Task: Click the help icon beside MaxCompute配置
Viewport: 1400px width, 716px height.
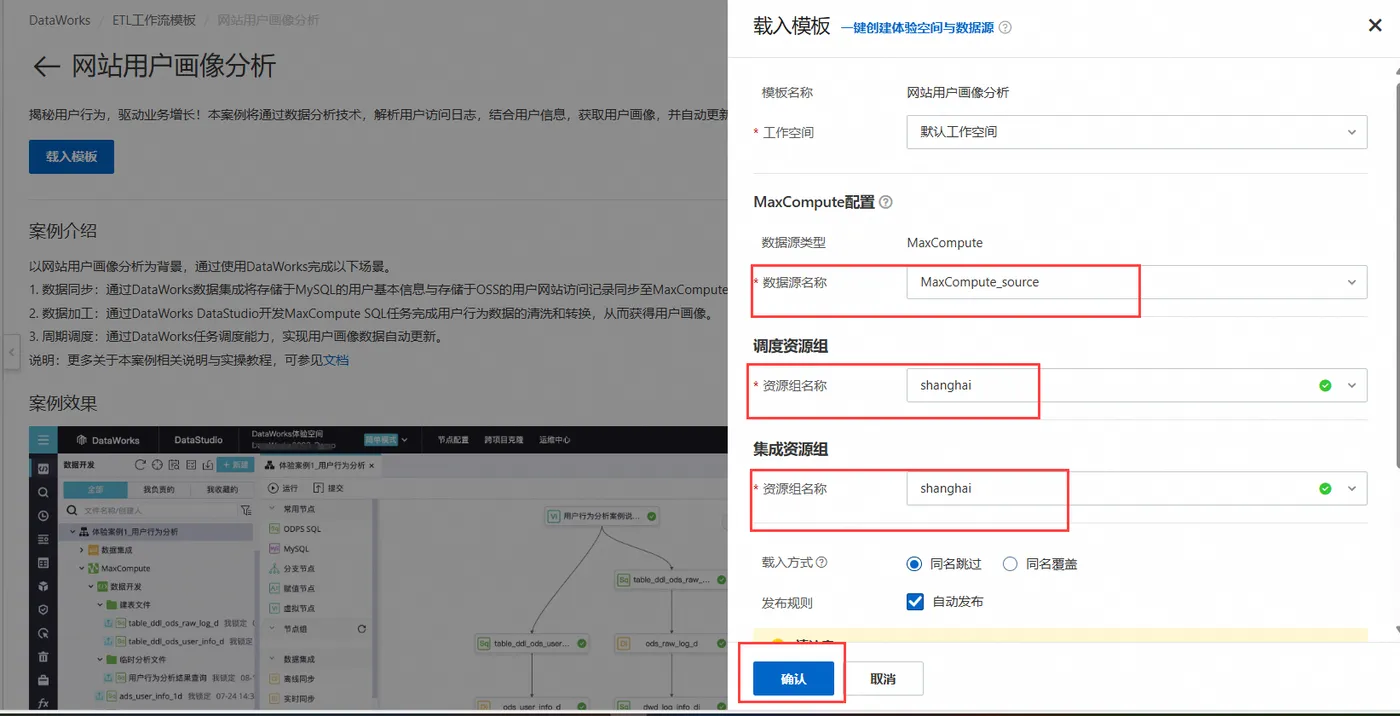Action: point(885,202)
